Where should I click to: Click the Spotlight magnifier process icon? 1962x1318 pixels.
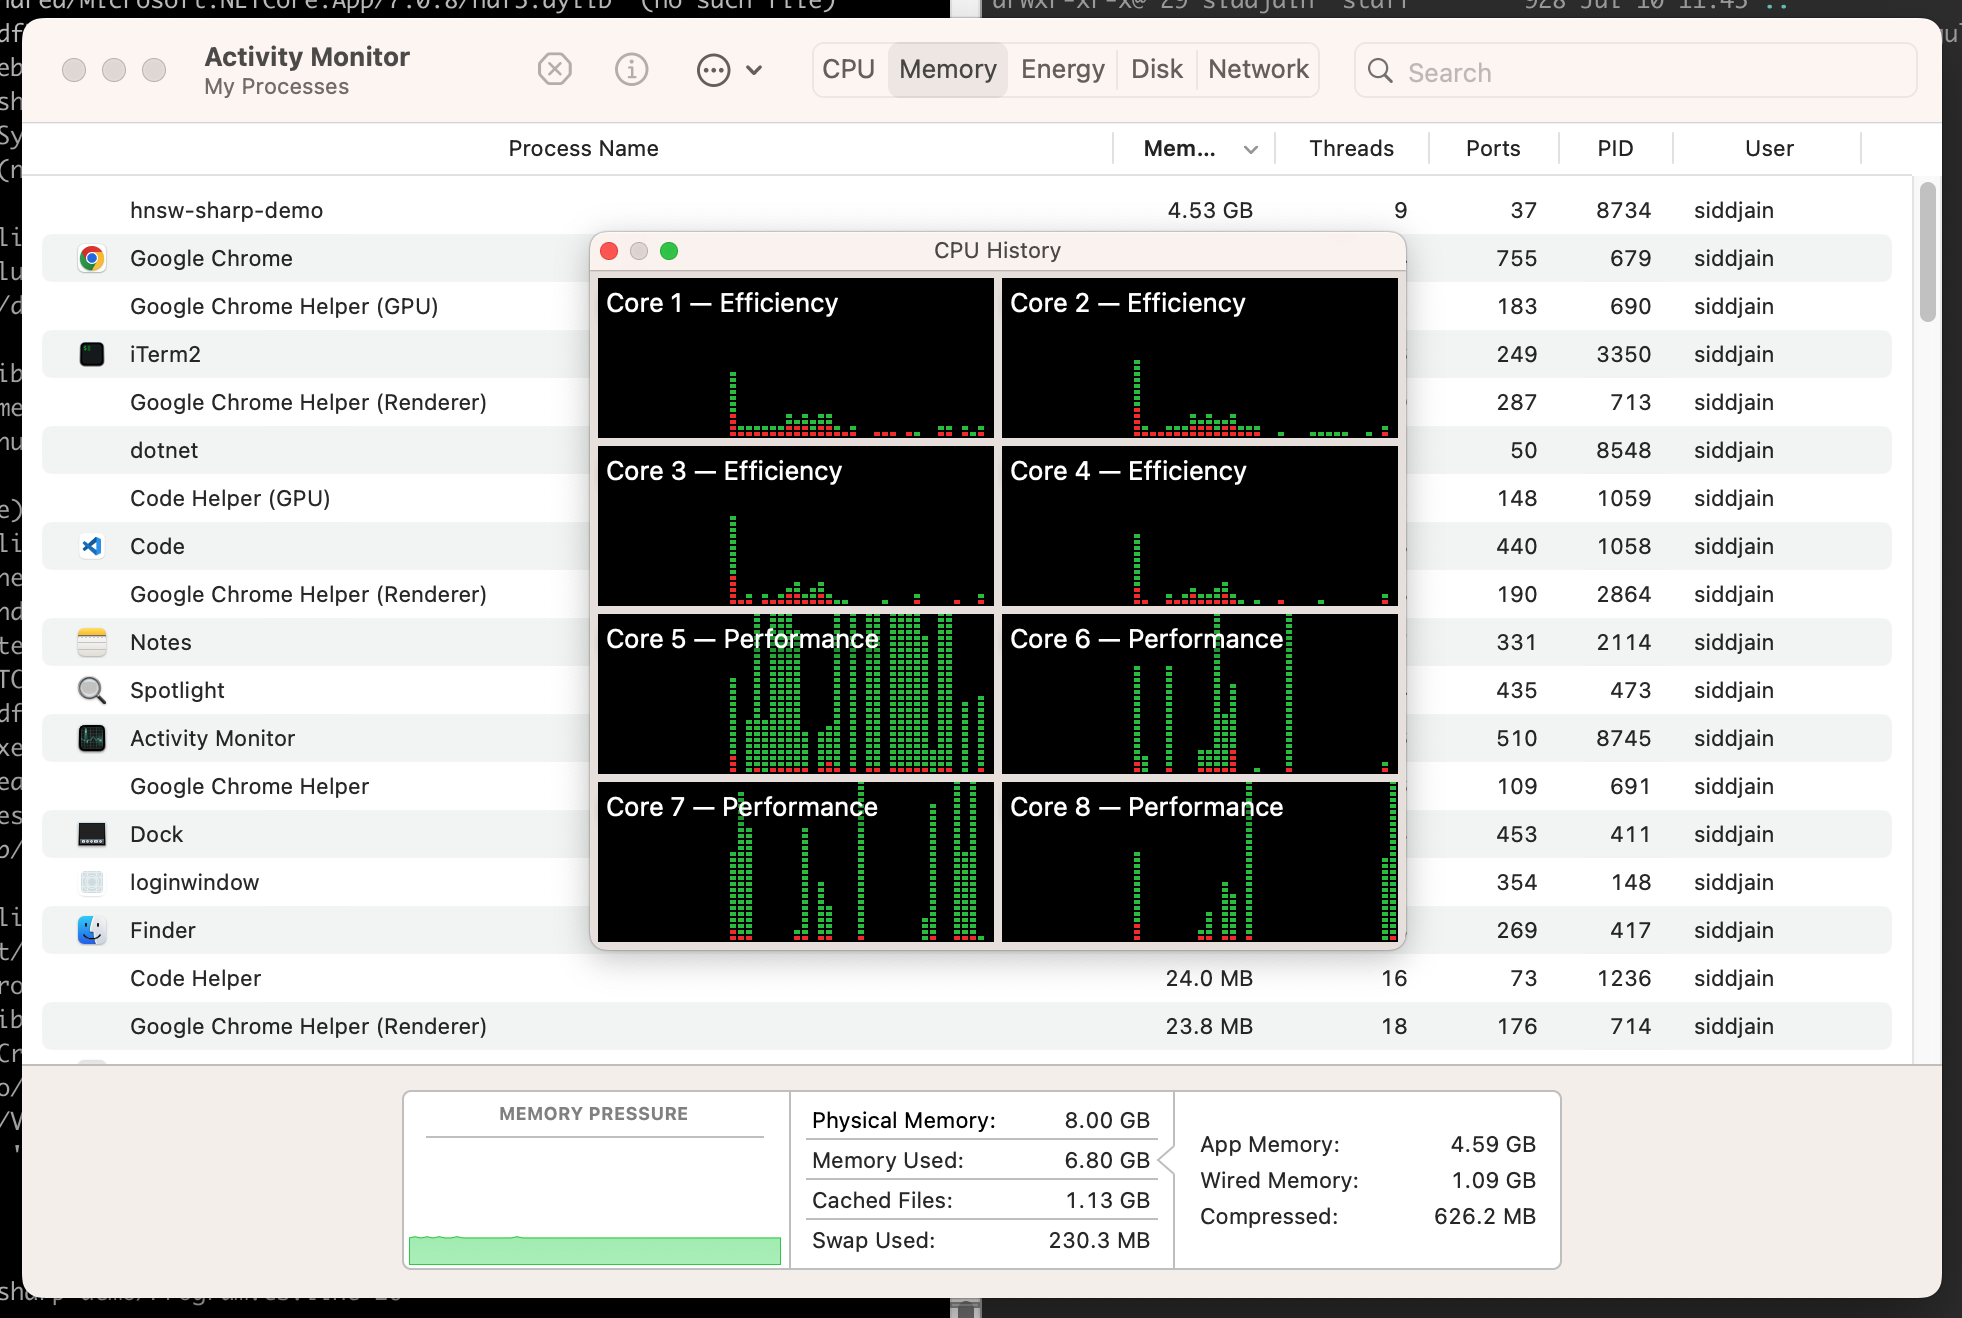tap(92, 690)
